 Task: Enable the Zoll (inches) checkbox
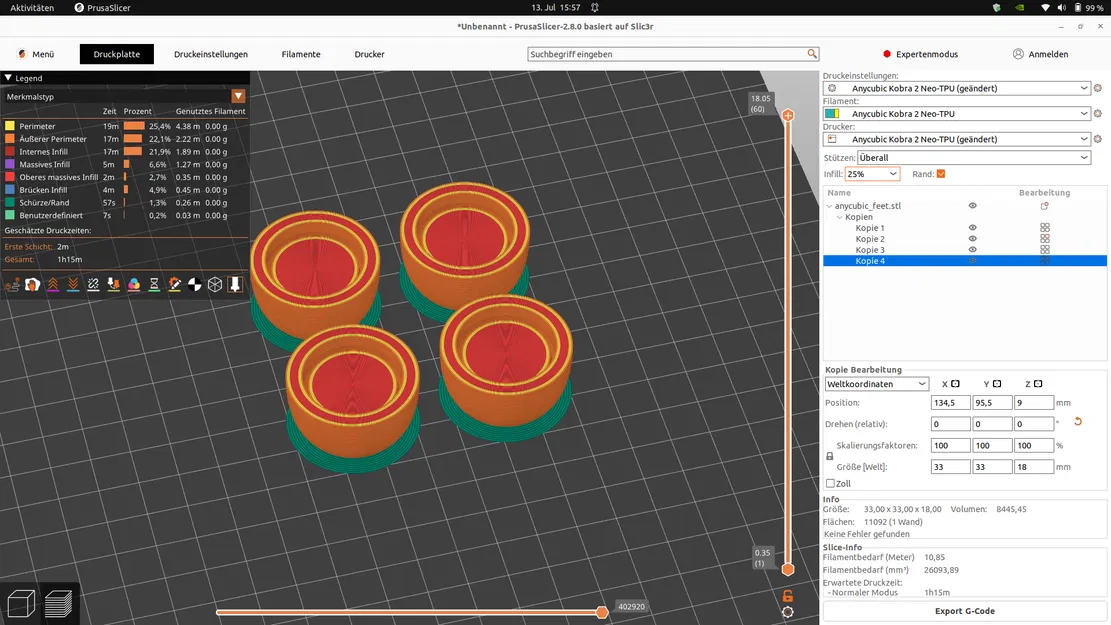click(830, 483)
